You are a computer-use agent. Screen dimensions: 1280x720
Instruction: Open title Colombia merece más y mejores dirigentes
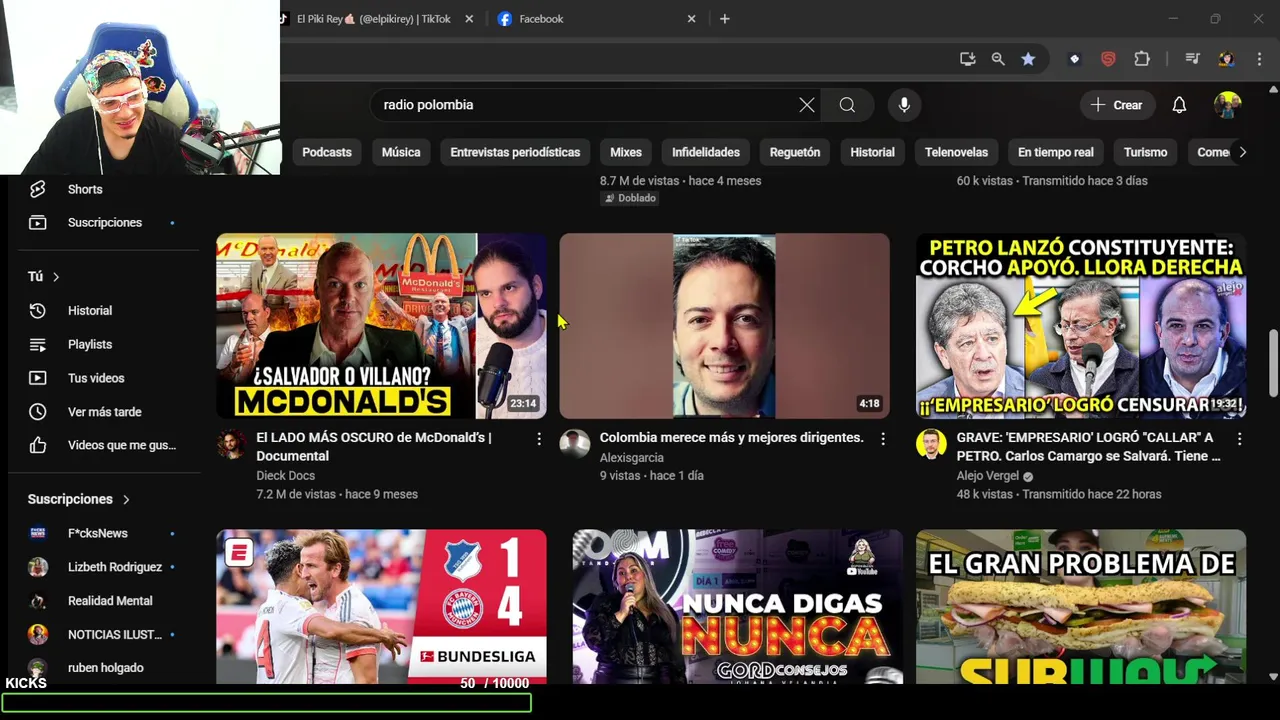(731, 437)
